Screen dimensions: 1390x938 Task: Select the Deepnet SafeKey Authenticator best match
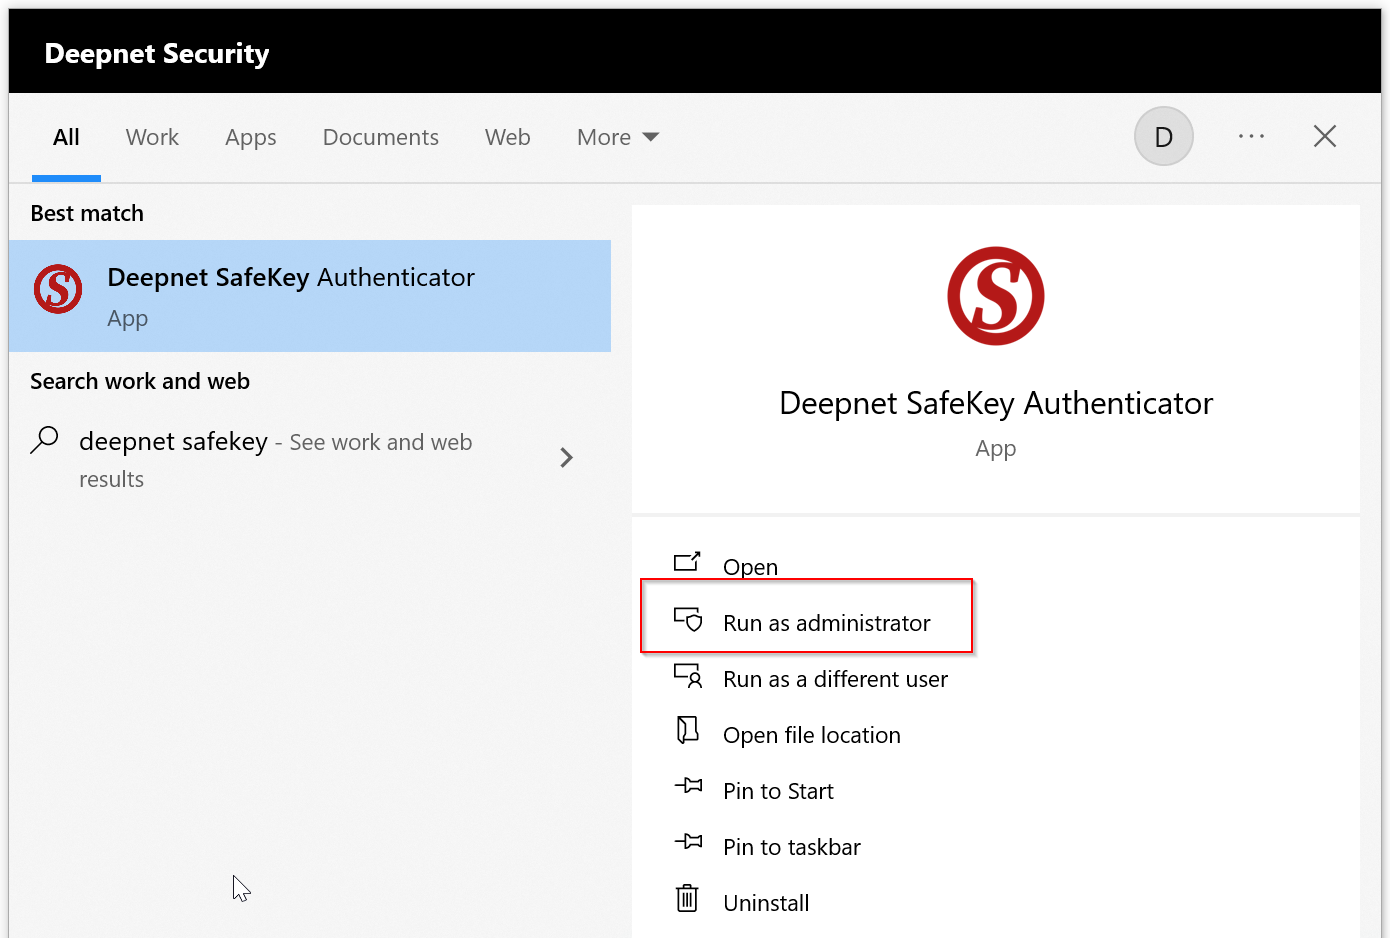(310, 296)
